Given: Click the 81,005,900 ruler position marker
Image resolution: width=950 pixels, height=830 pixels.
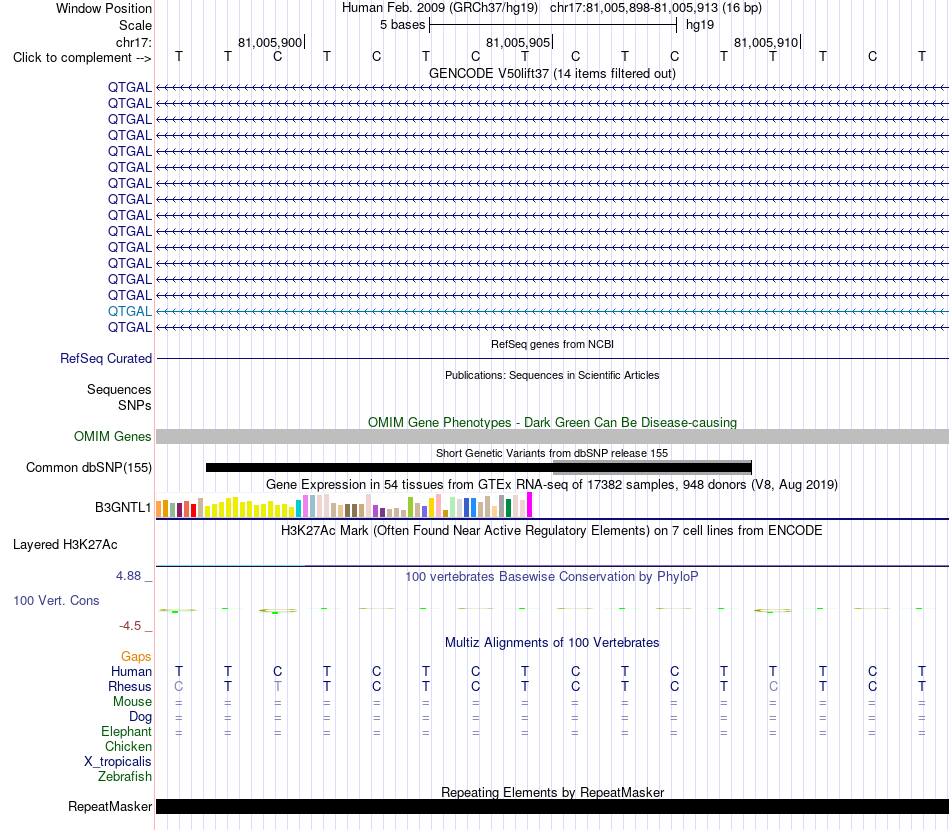Looking at the screenshot, I should (x=270, y=42).
